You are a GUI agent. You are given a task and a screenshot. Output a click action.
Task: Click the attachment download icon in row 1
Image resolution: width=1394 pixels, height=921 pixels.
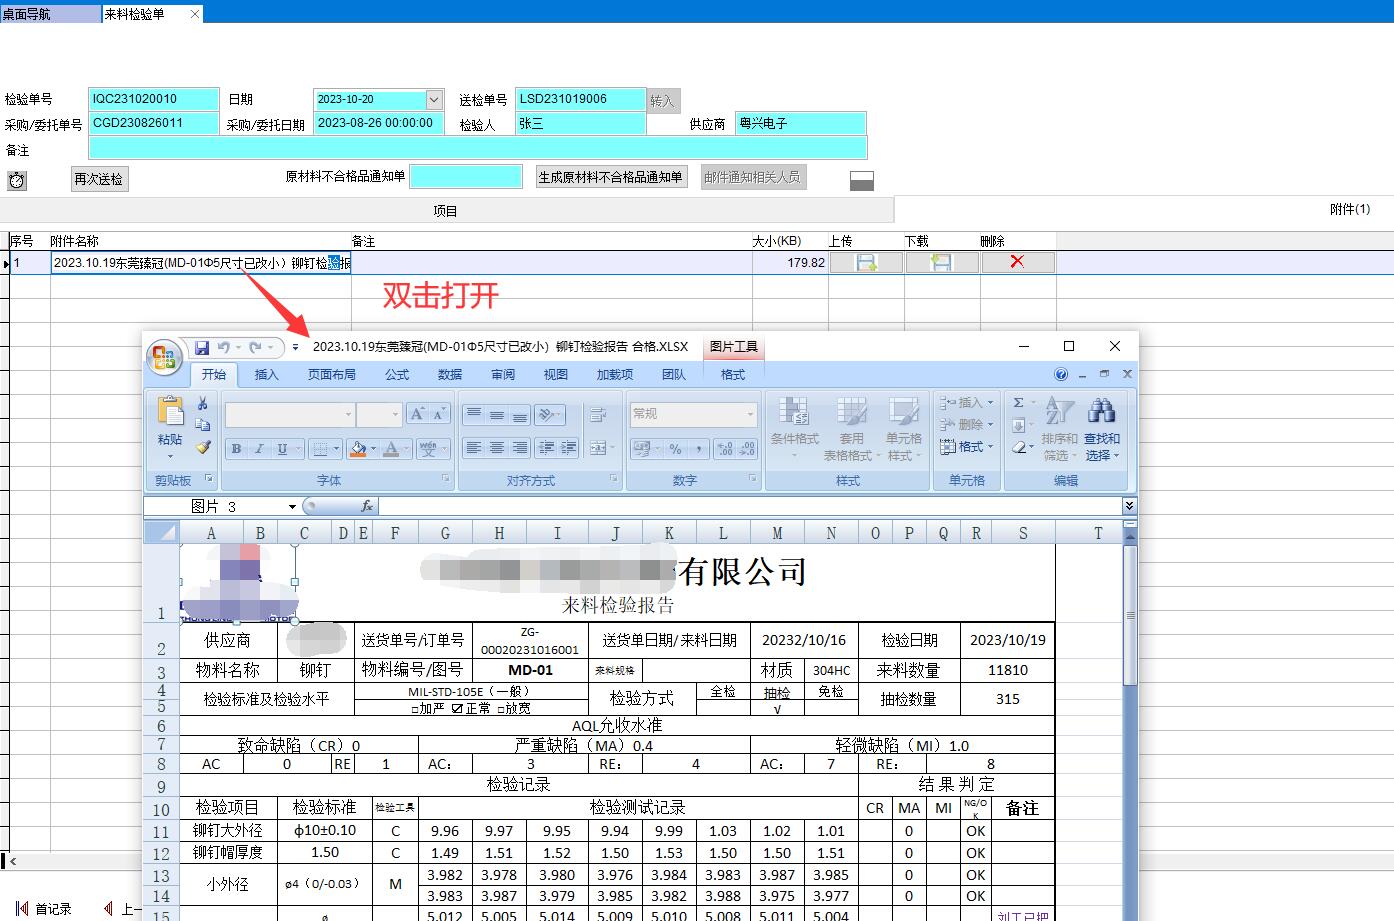(x=941, y=262)
